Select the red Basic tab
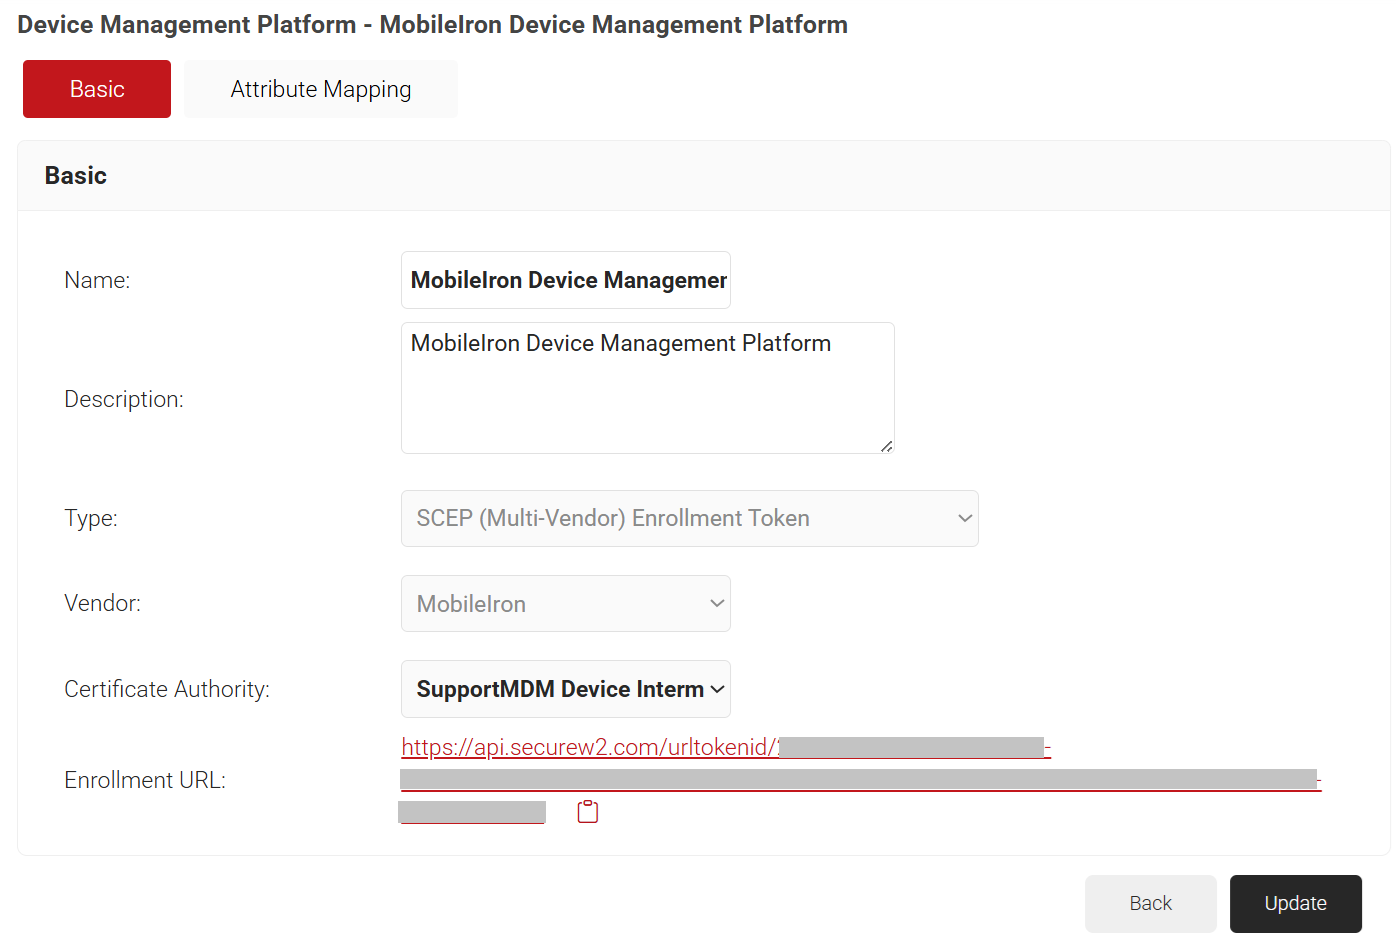1396x947 pixels. [97, 89]
